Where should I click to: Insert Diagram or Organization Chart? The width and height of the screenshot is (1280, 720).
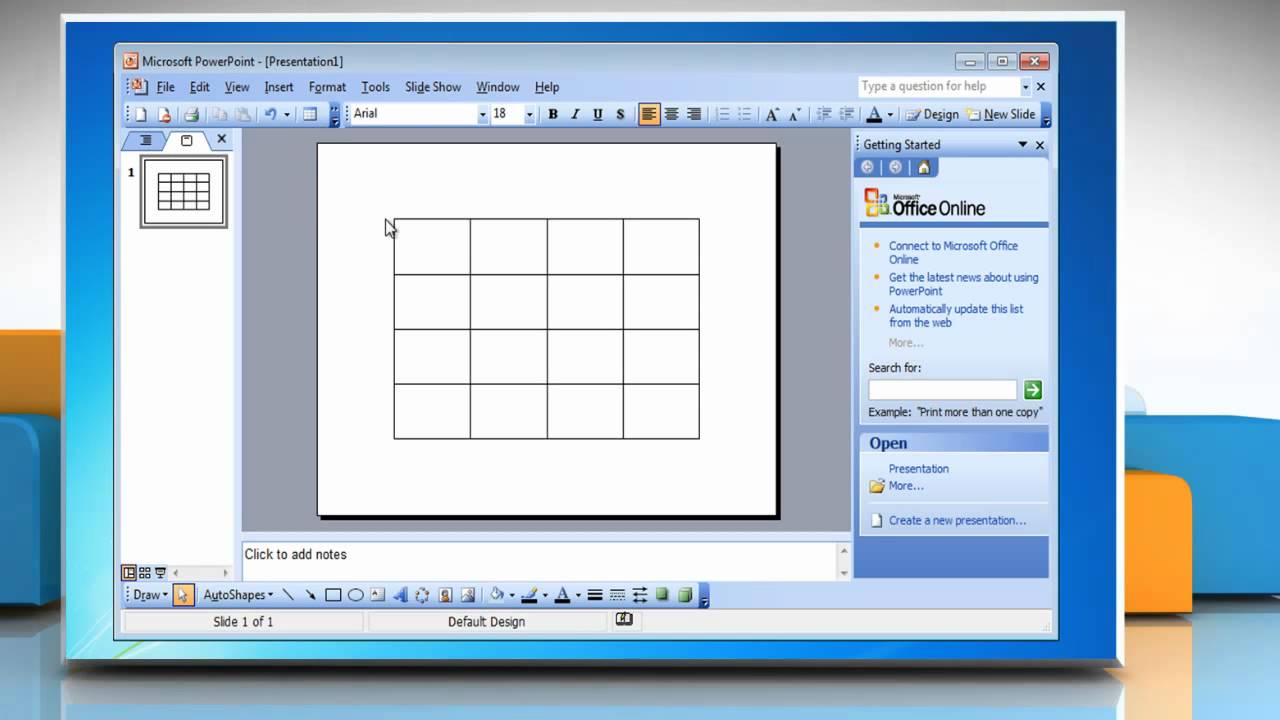tap(422, 595)
